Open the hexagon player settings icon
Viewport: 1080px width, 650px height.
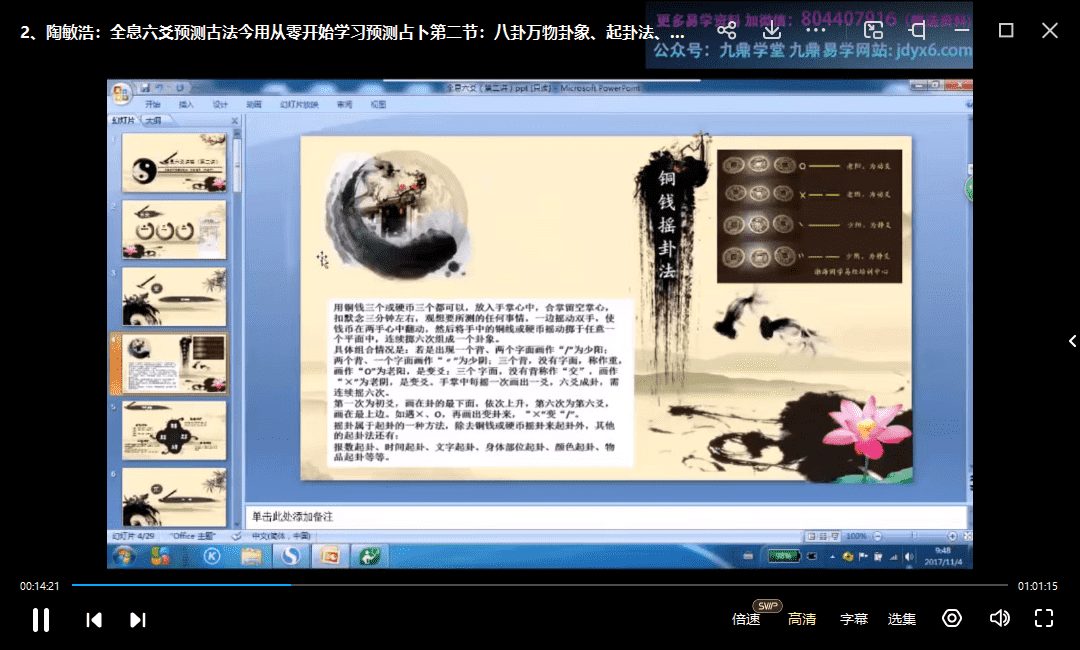click(952, 618)
